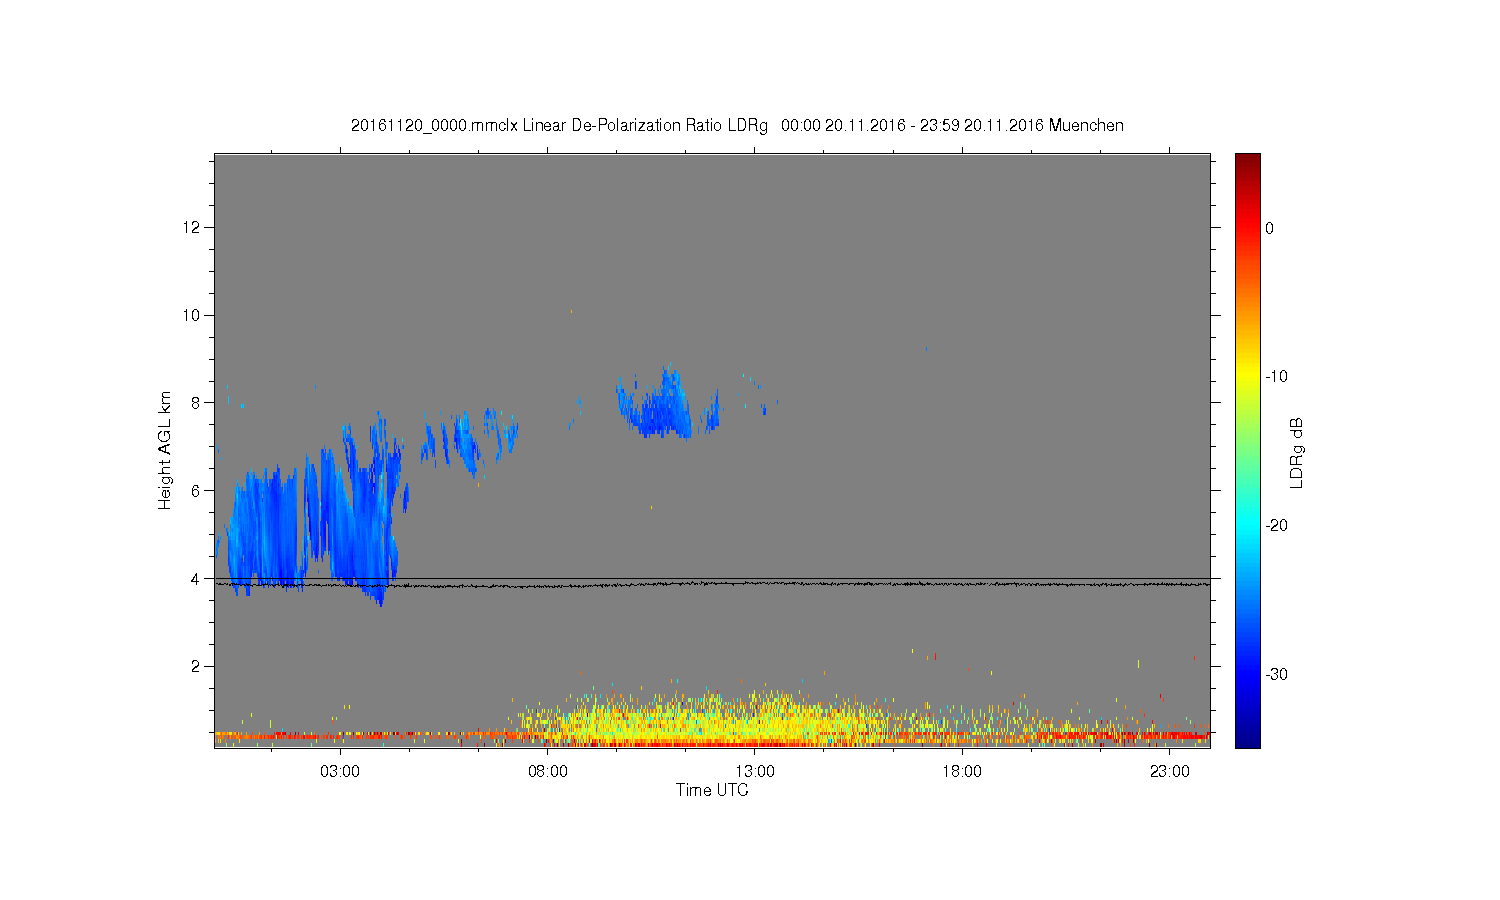
Task: Click the 03:00 time tick label
Action: 340,772
